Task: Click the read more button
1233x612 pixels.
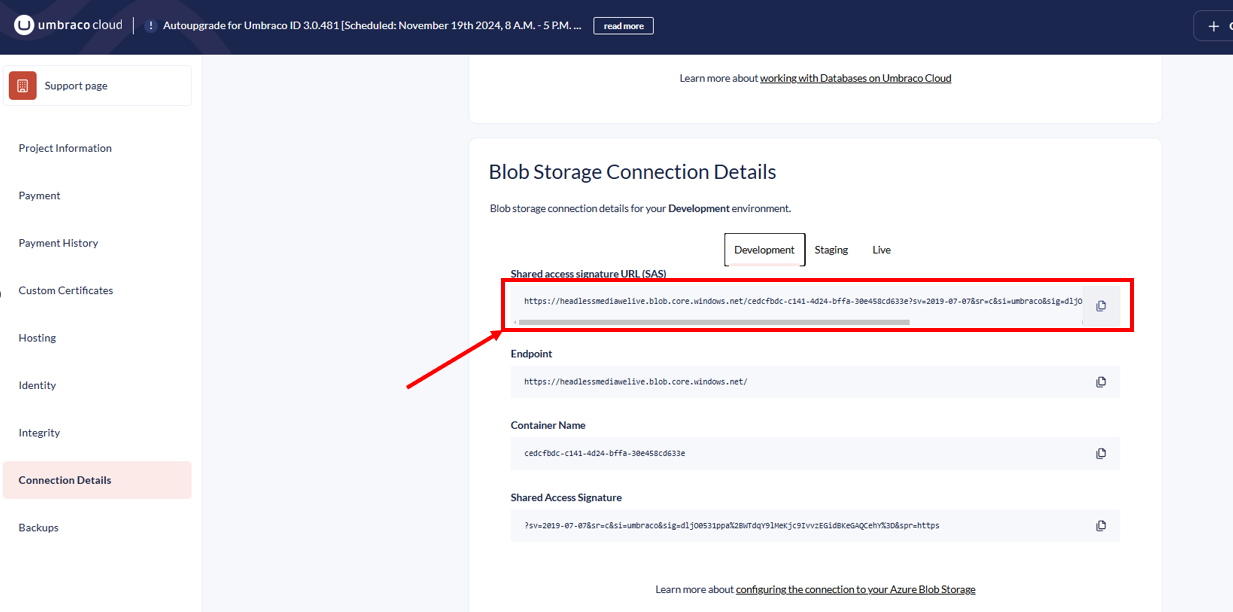Action: (x=623, y=26)
